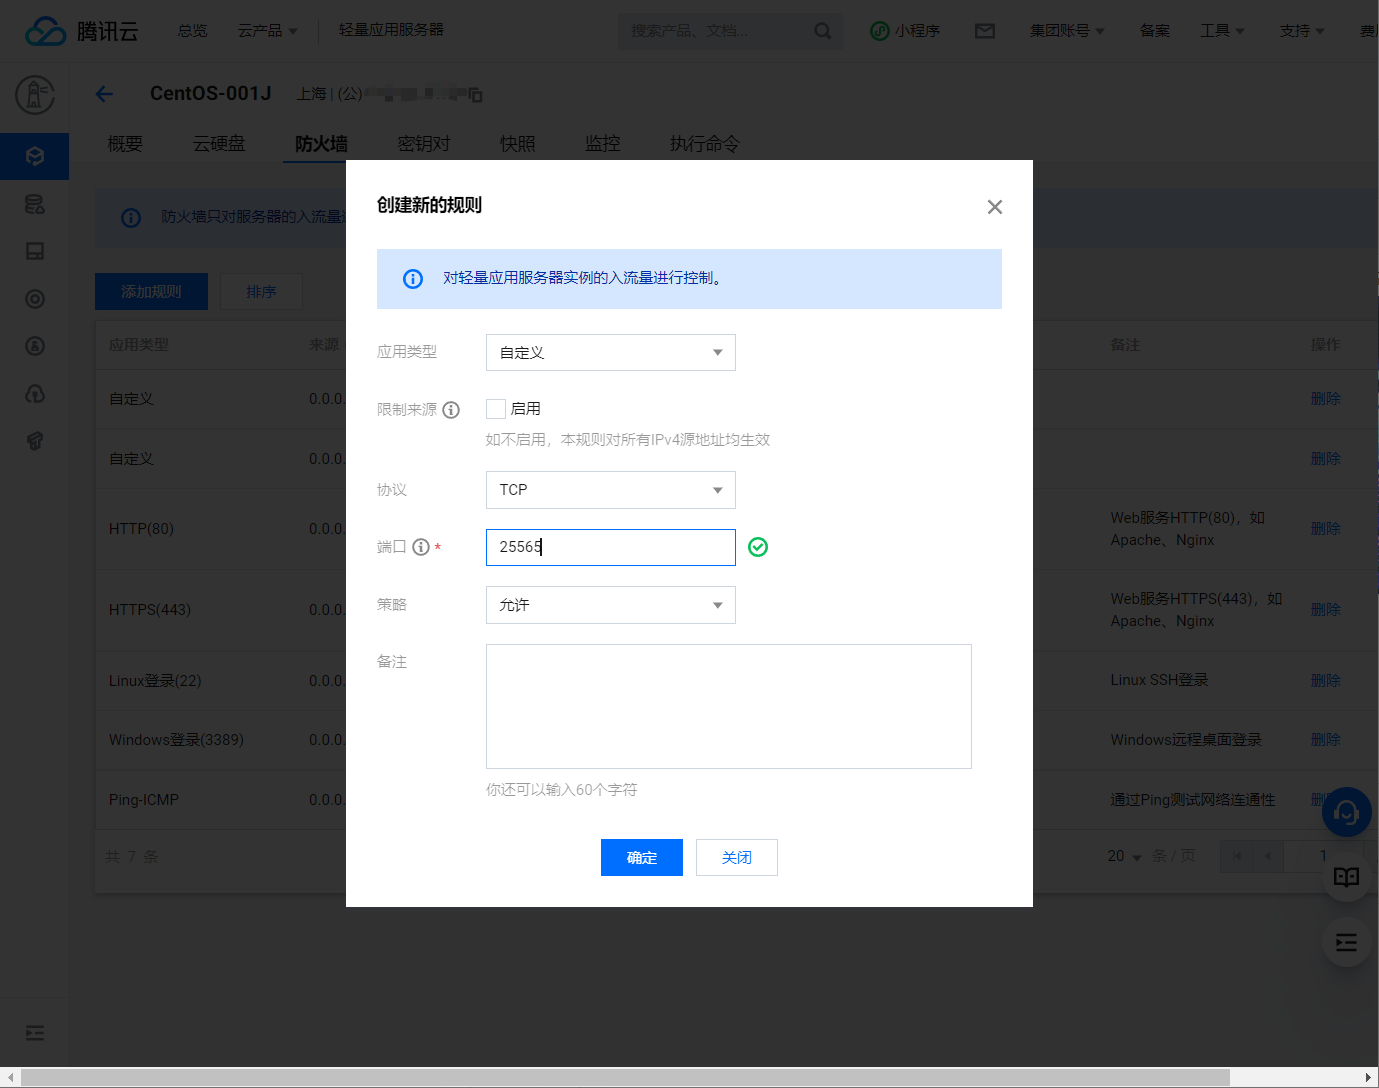
Task: Enable the 启用 restrict source checkbox
Action: pyautogui.click(x=496, y=409)
